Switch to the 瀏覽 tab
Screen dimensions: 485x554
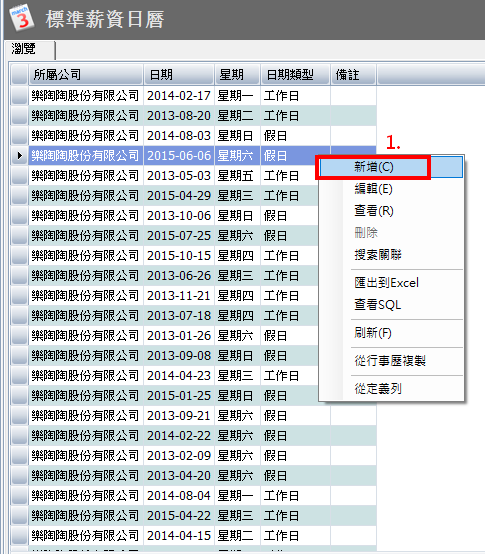click(x=30, y=49)
